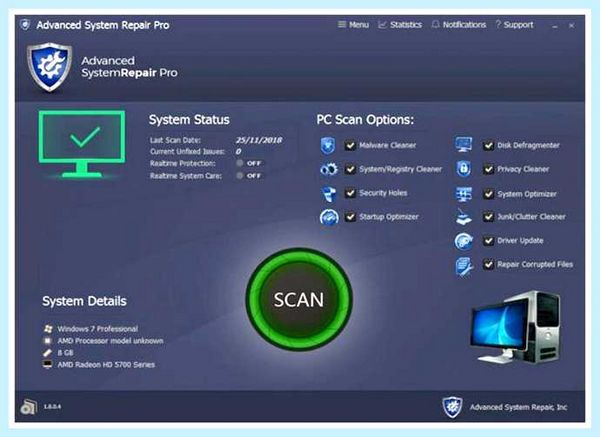Uncheck the Disk Defragmenter checkbox
Viewport: 600px width, 437px height.
click(488, 145)
